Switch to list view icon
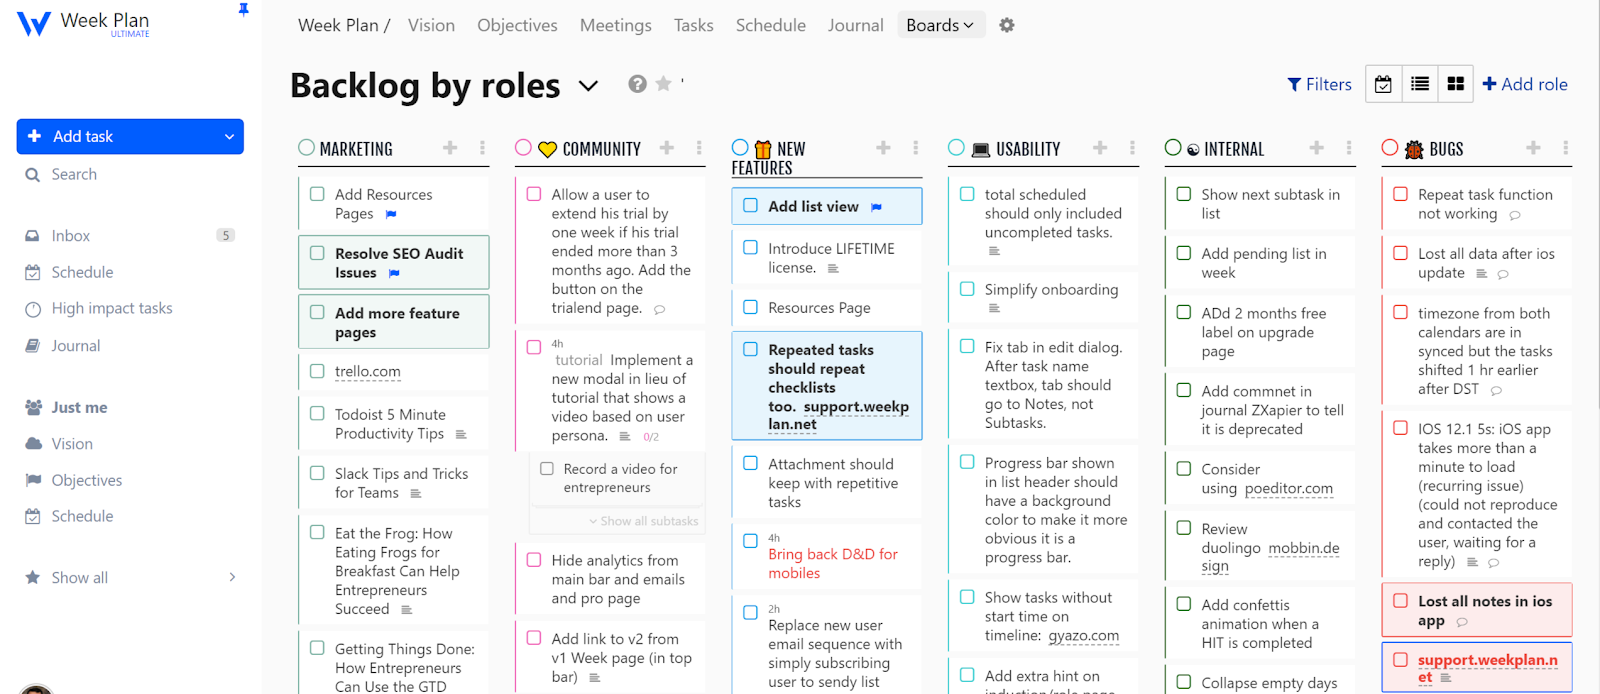The image size is (1600, 694). [x=1420, y=85]
